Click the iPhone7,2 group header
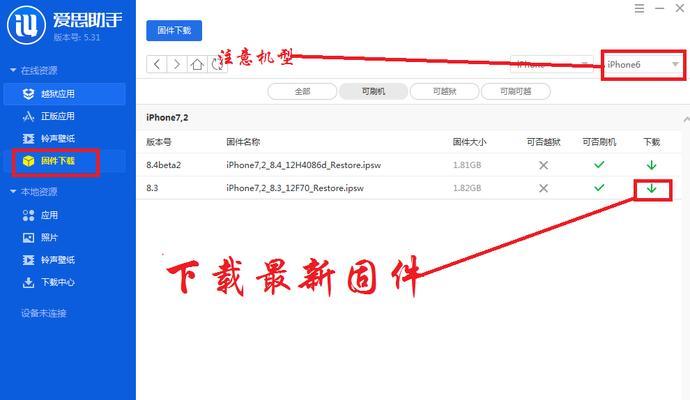Screen dimensions: 690x400 point(167,117)
